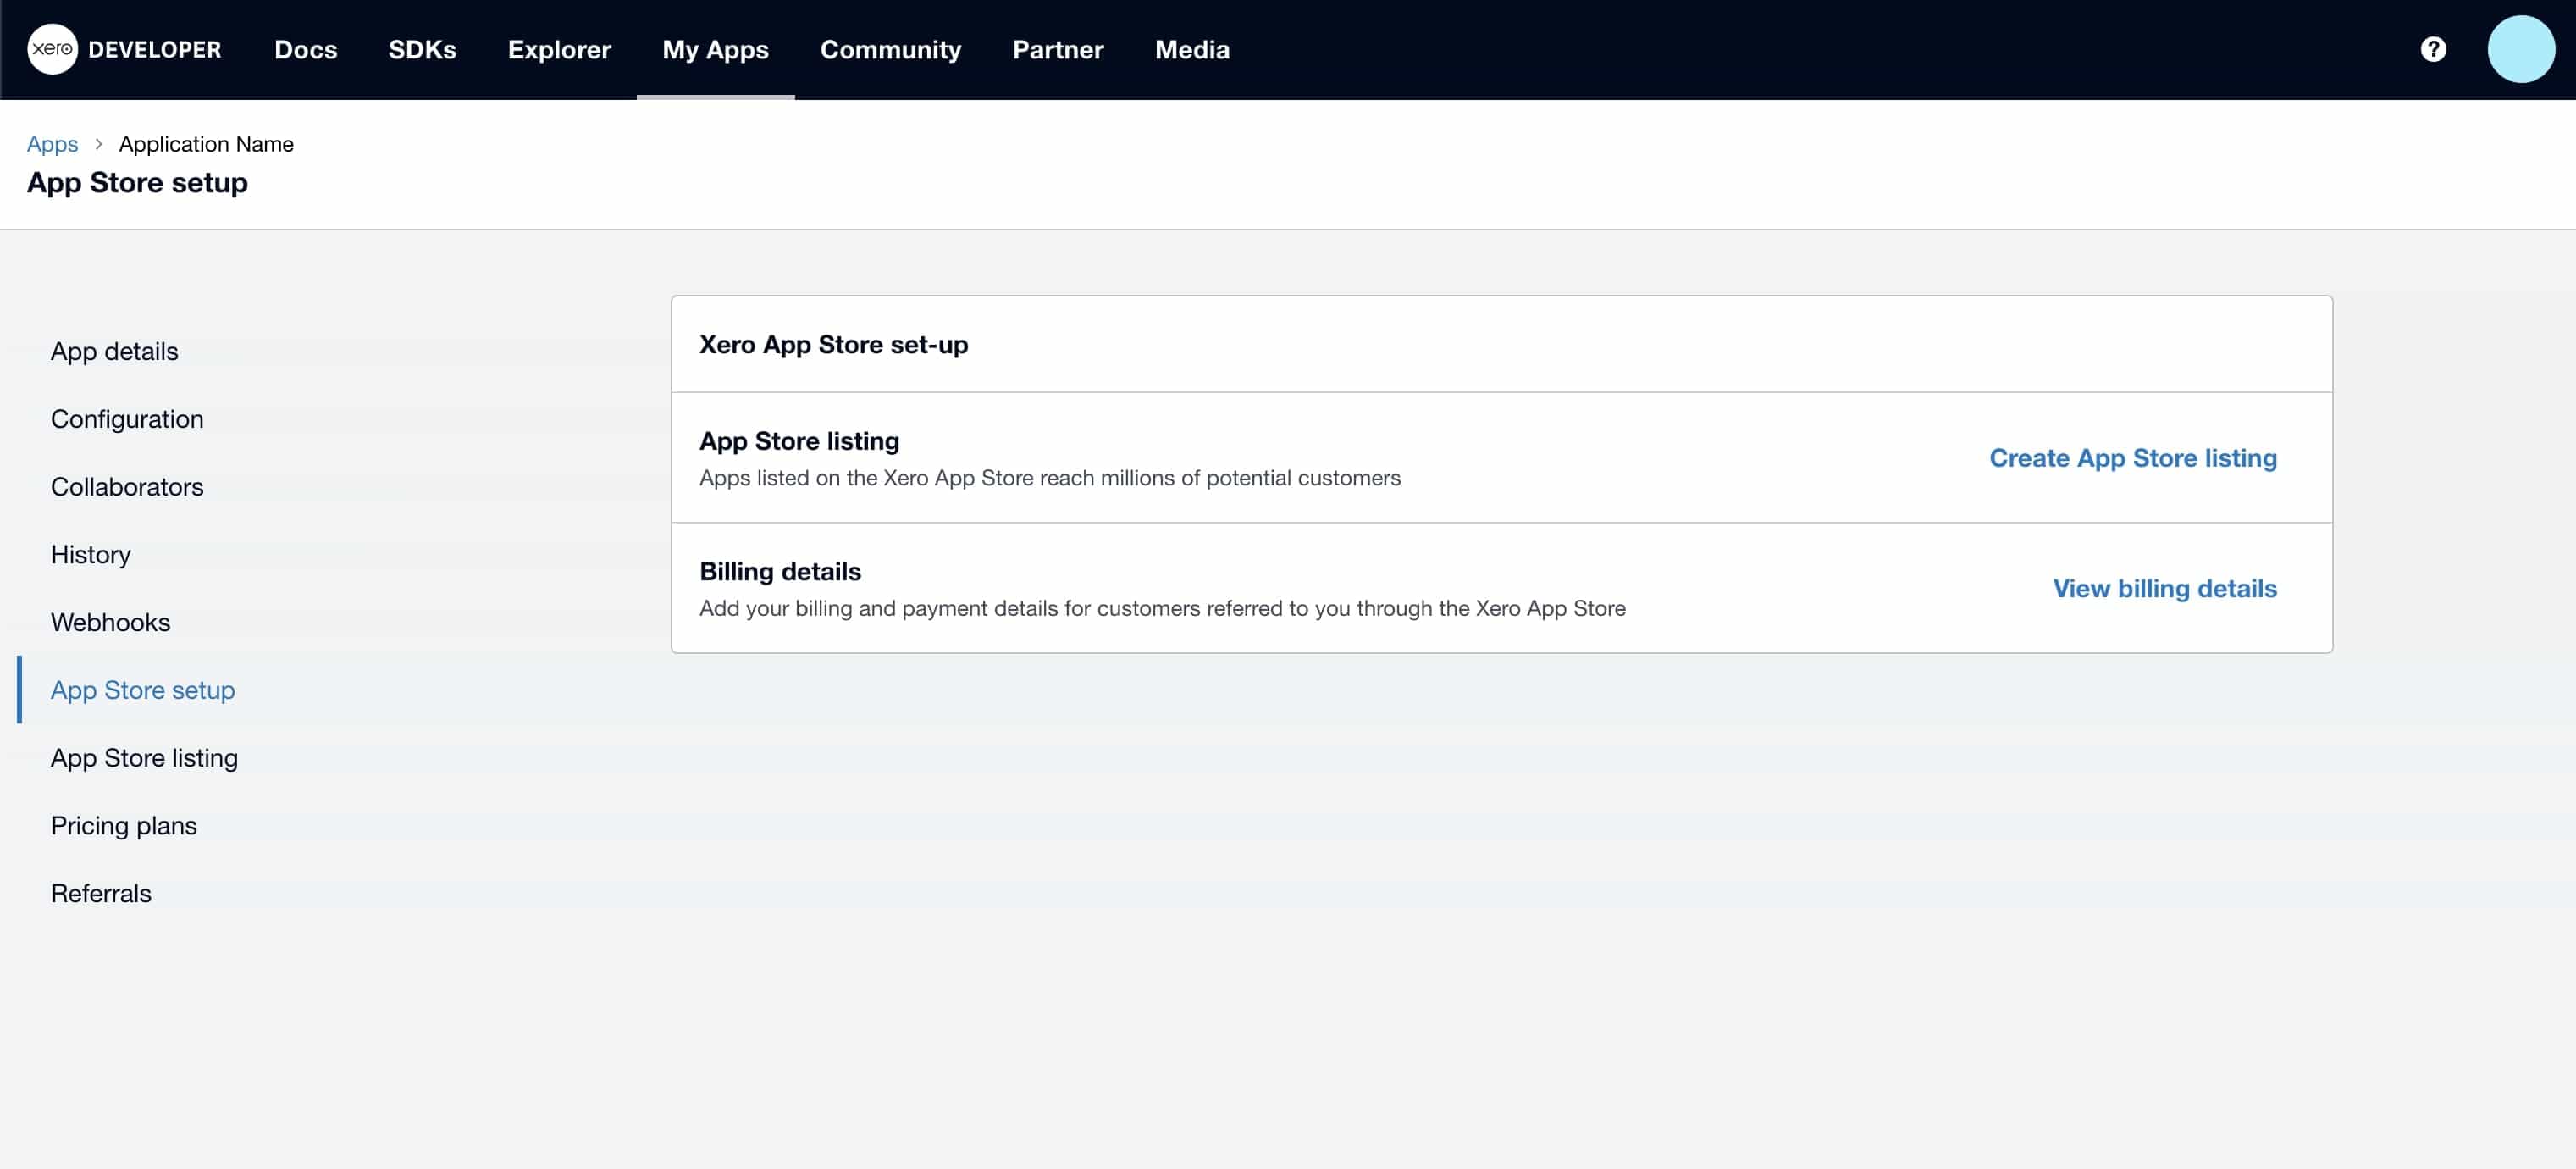This screenshot has height=1169, width=2576.
Task: Open the Docs menu item
Action: [x=305, y=49]
